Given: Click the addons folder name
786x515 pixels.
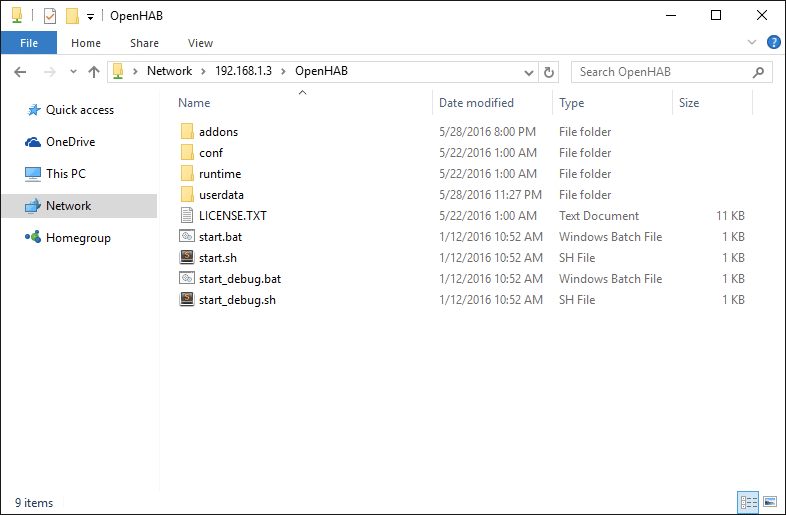Looking at the screenshot, I should click(219, 132).
